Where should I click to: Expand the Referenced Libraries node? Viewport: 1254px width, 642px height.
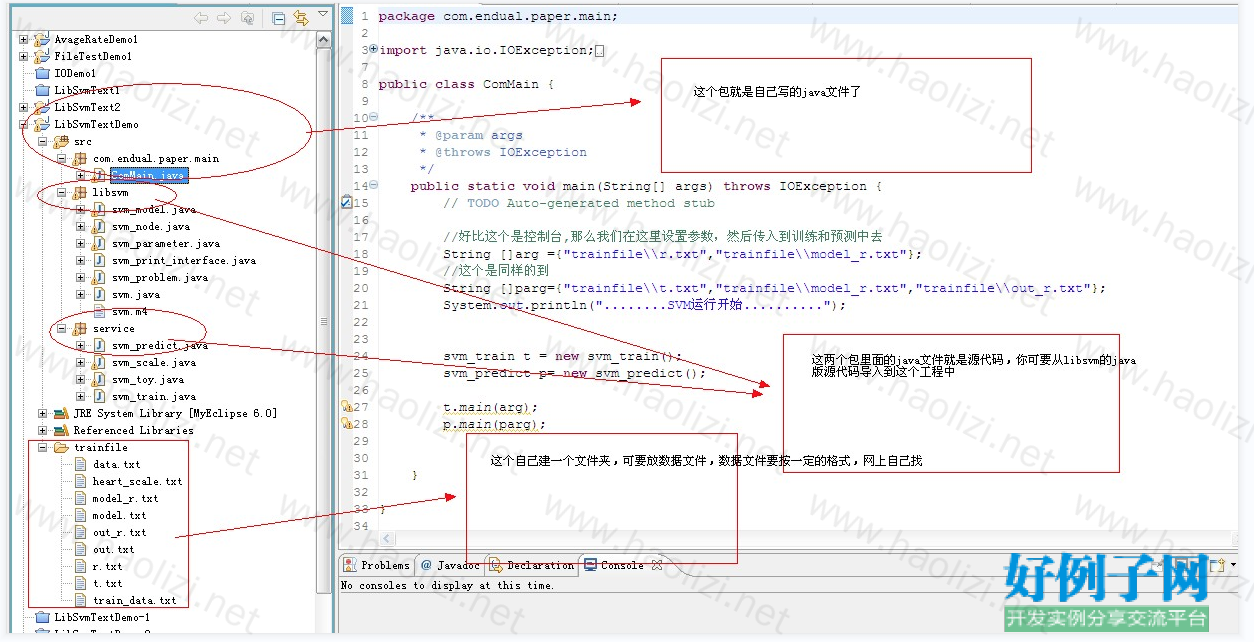click(x=42, y=431)
